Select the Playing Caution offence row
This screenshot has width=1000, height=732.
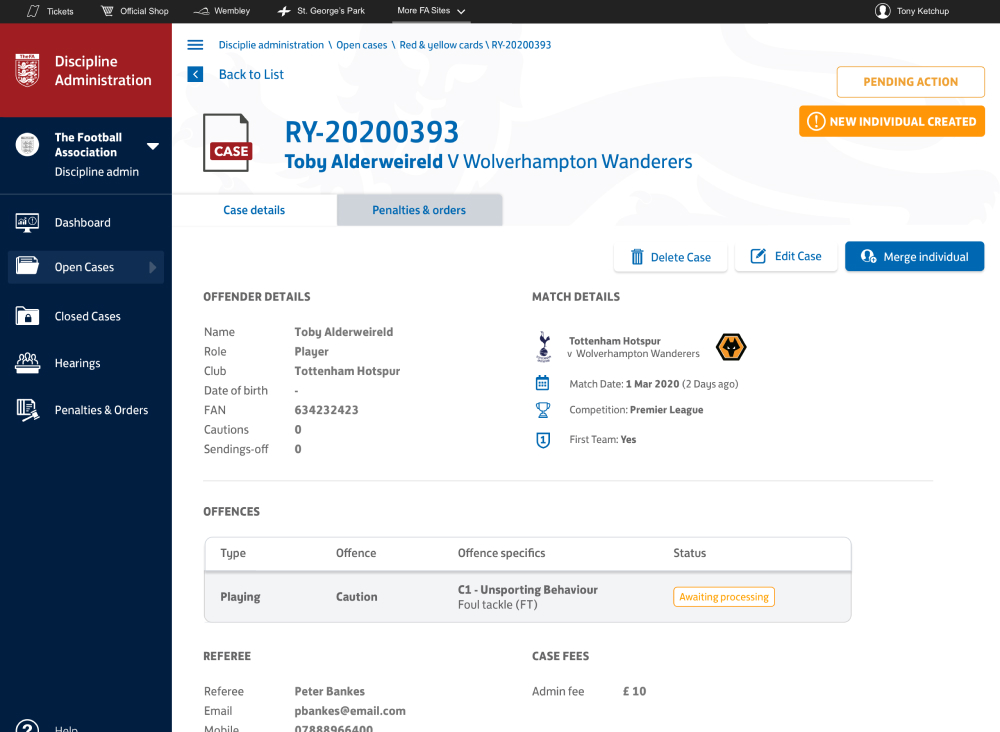click(x=527, y=597)
